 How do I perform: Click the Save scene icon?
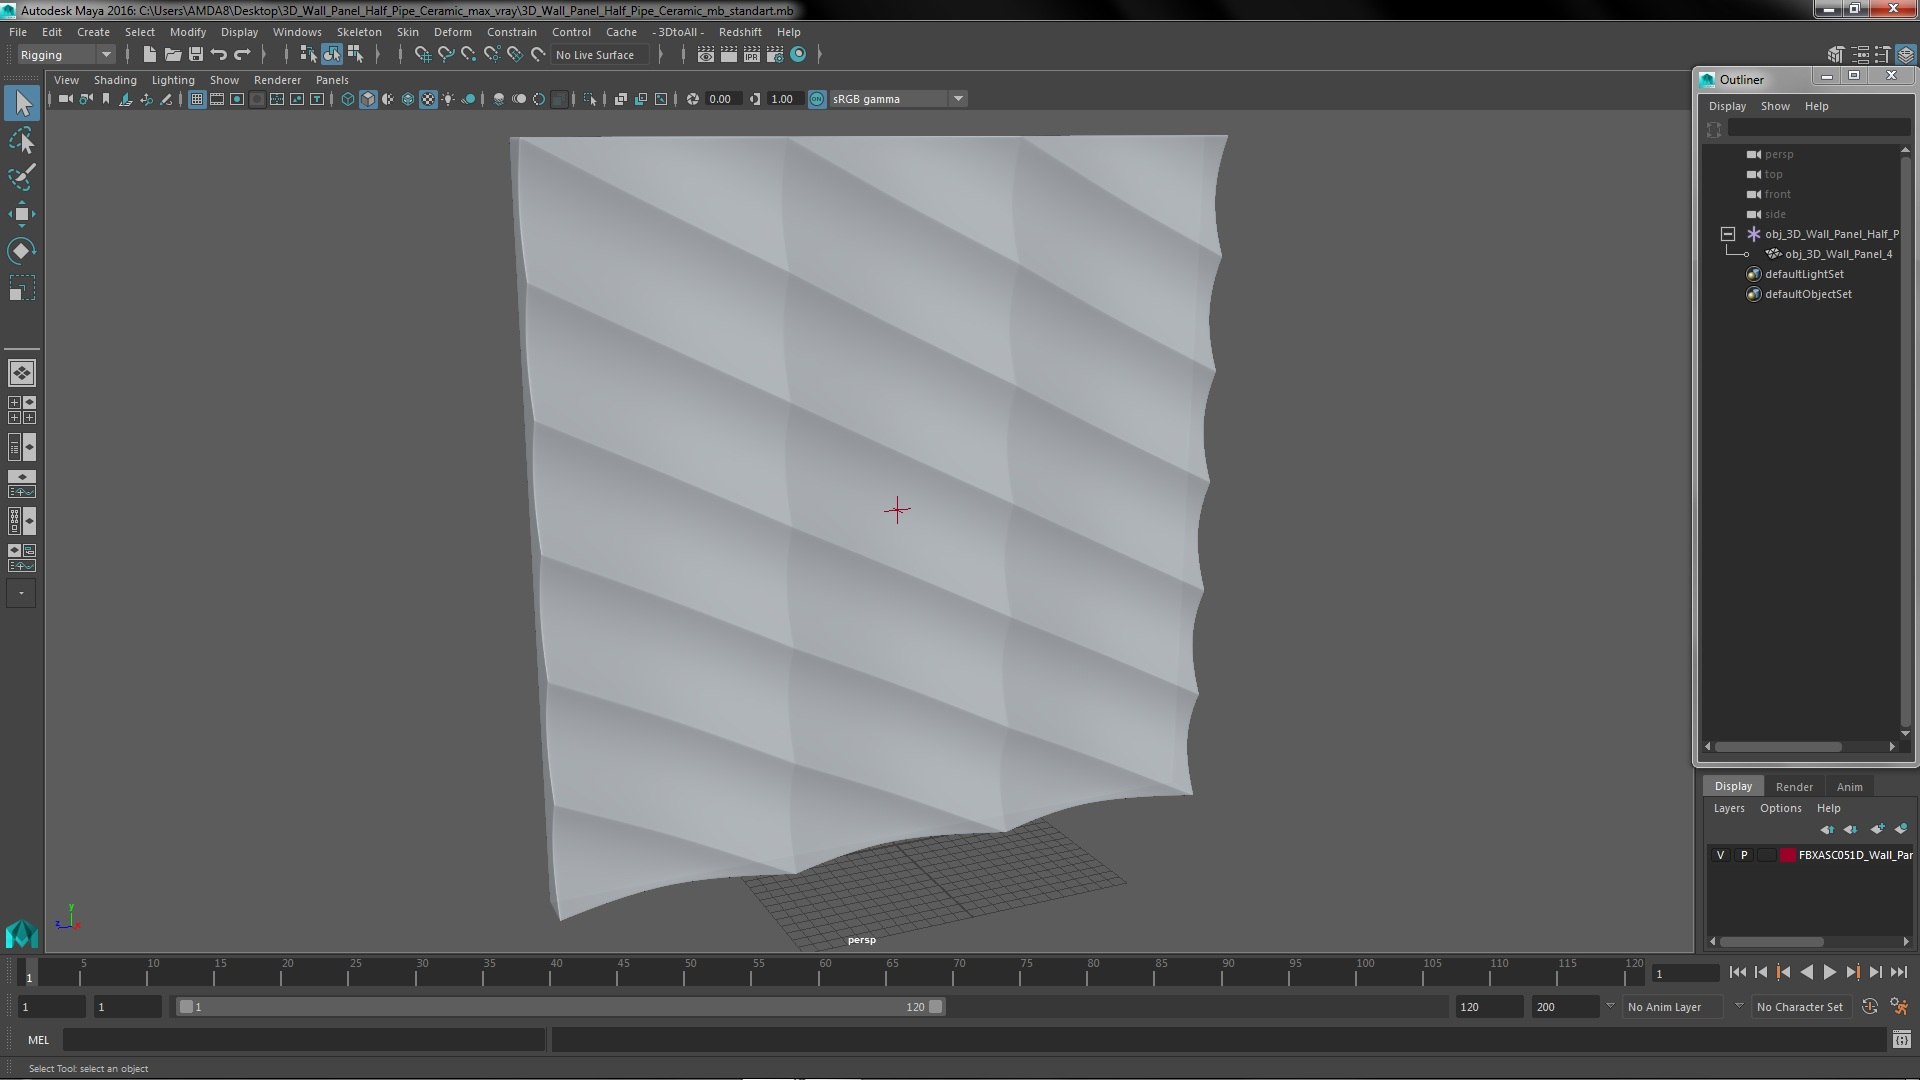pos(196,55)
